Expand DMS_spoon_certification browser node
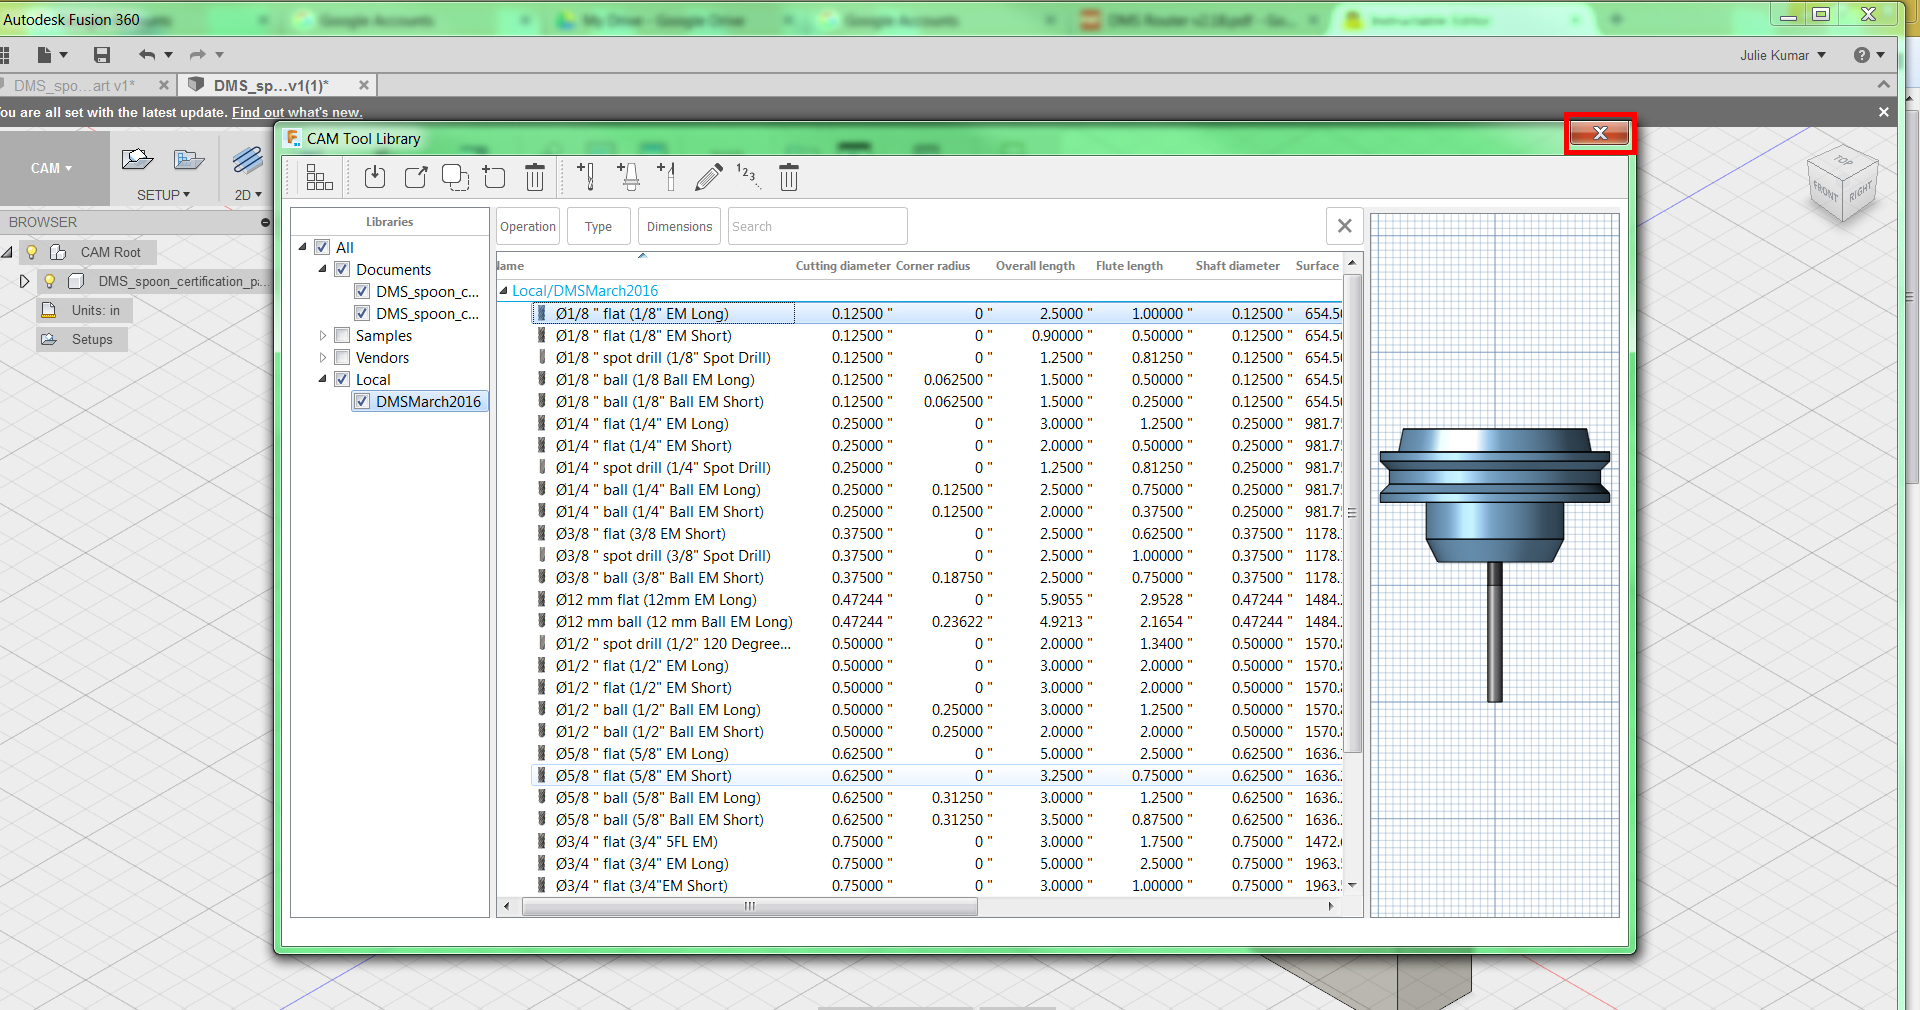Image resolution: width=1920 pixels, height=1010 pixels. [24, 281]
